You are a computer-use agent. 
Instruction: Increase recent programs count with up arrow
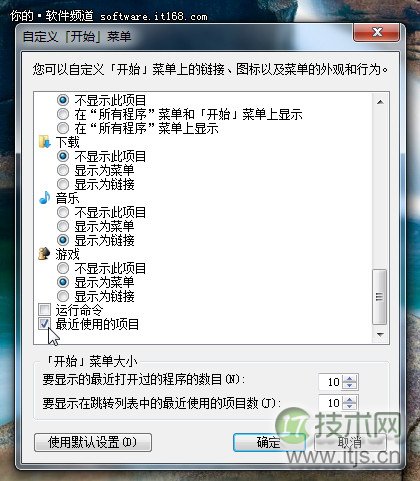pyautogui.click(x=349, y=378)
